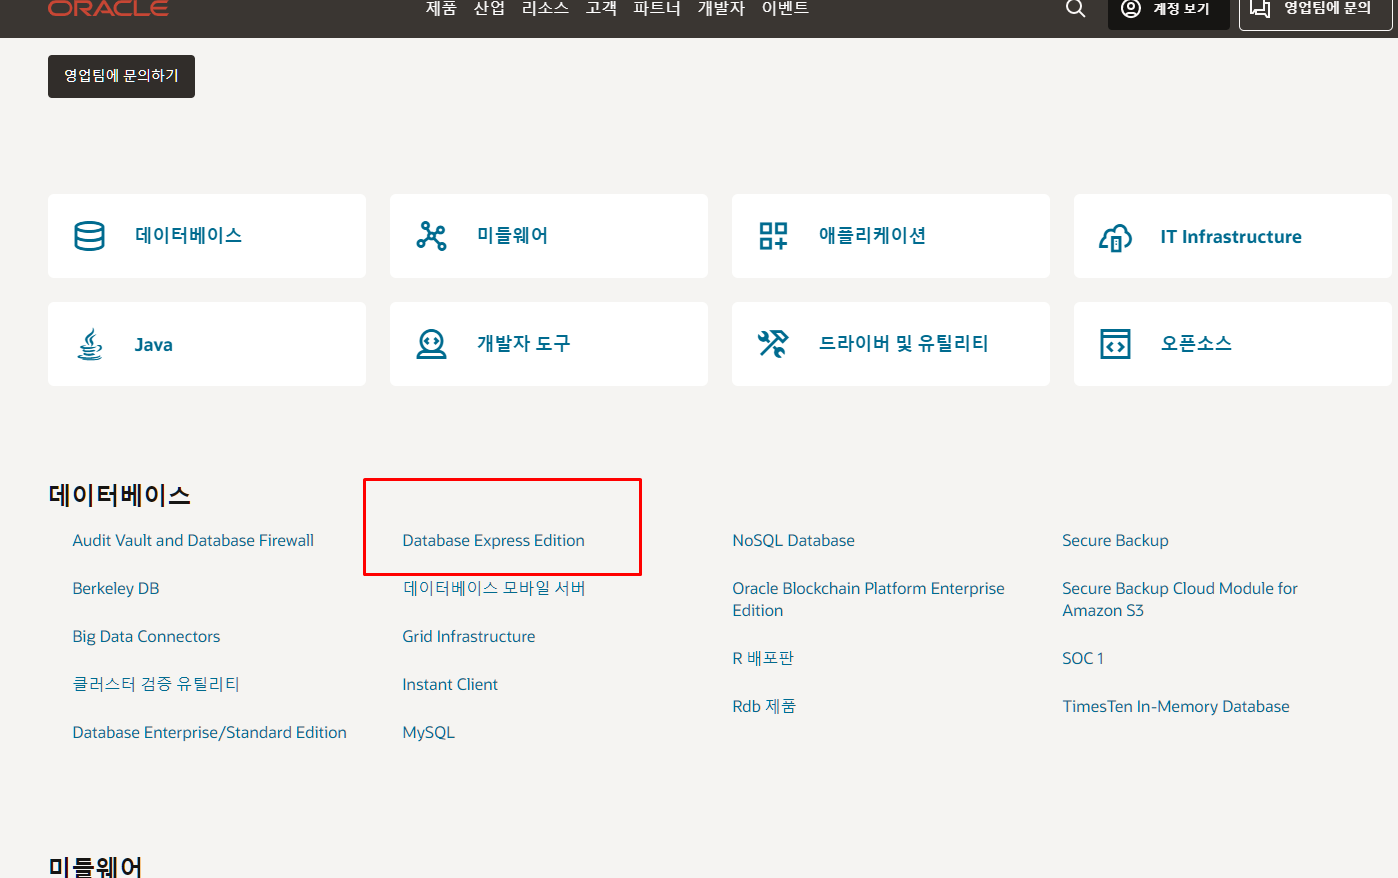Click the open source code window icon

coord(1115,344)
